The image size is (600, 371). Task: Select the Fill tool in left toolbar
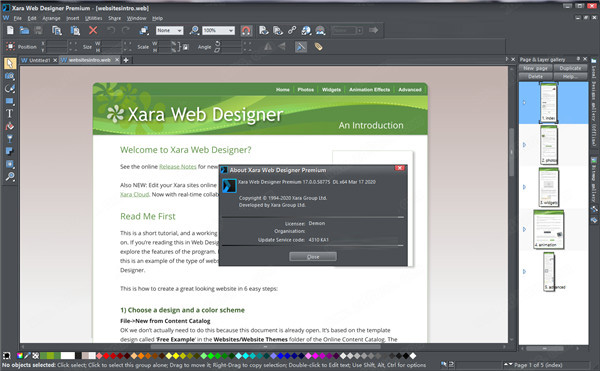click(10, 126)
